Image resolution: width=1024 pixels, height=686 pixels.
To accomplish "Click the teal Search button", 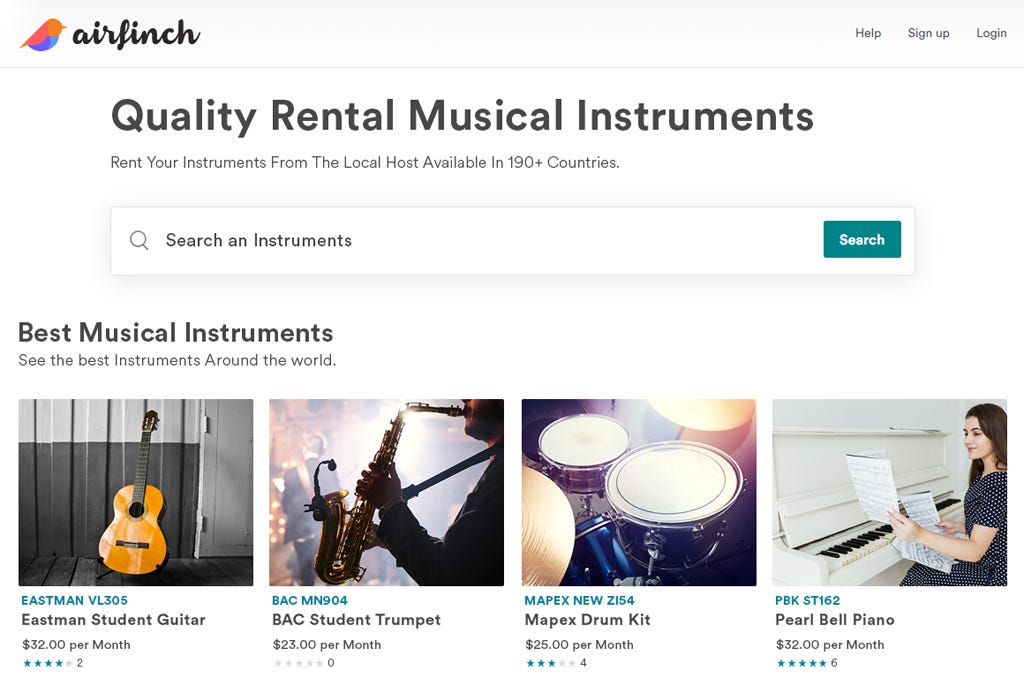I will coord(862,239).
